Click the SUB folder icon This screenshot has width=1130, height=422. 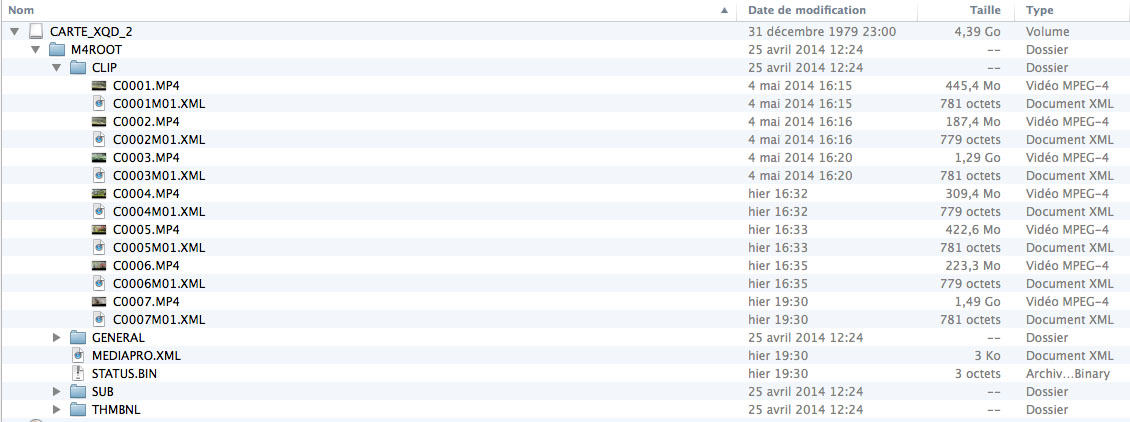coord(78,391)
